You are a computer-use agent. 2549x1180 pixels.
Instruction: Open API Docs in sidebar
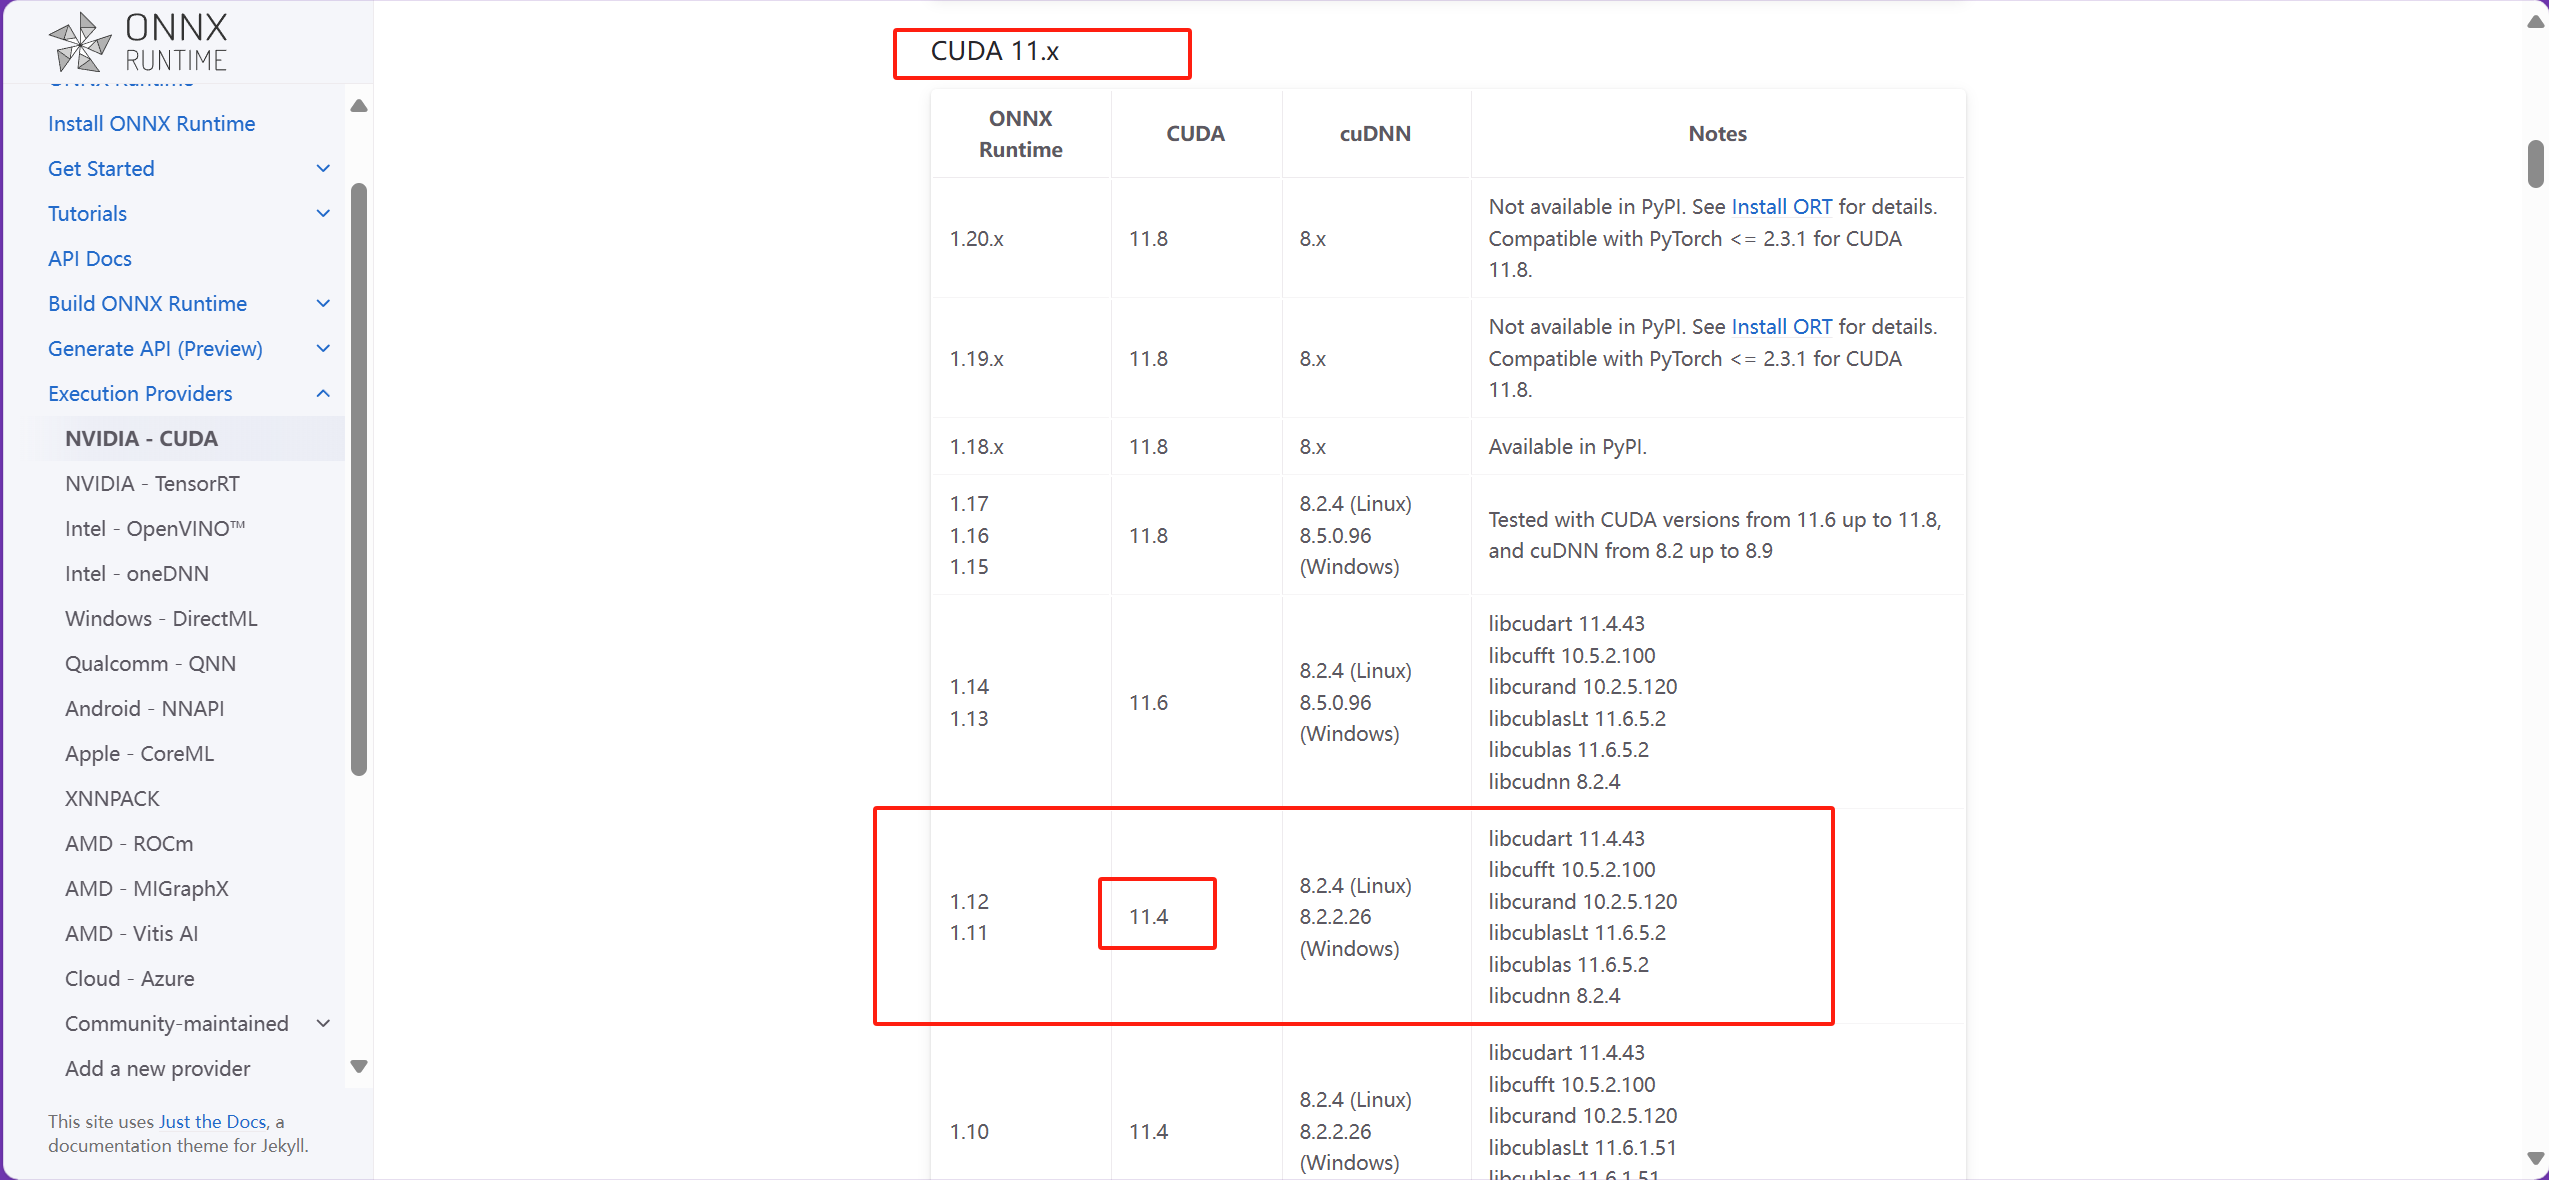pyautogui.click(x=89, y=258)
